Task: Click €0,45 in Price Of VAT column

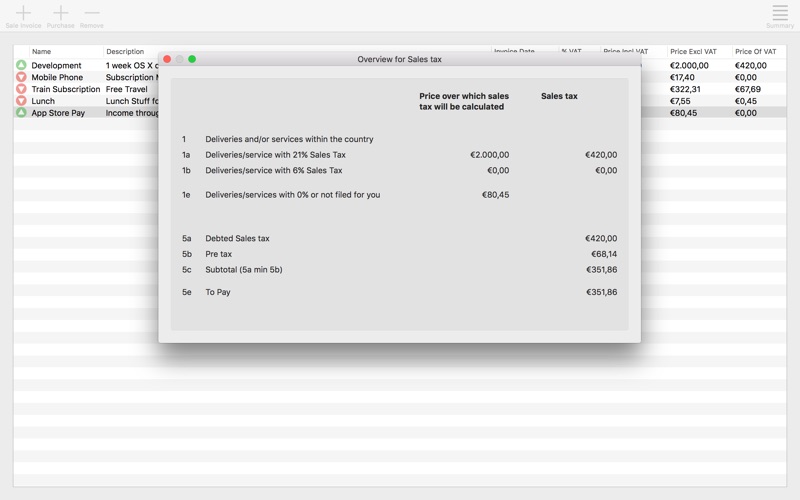Action: click(745, 101)
